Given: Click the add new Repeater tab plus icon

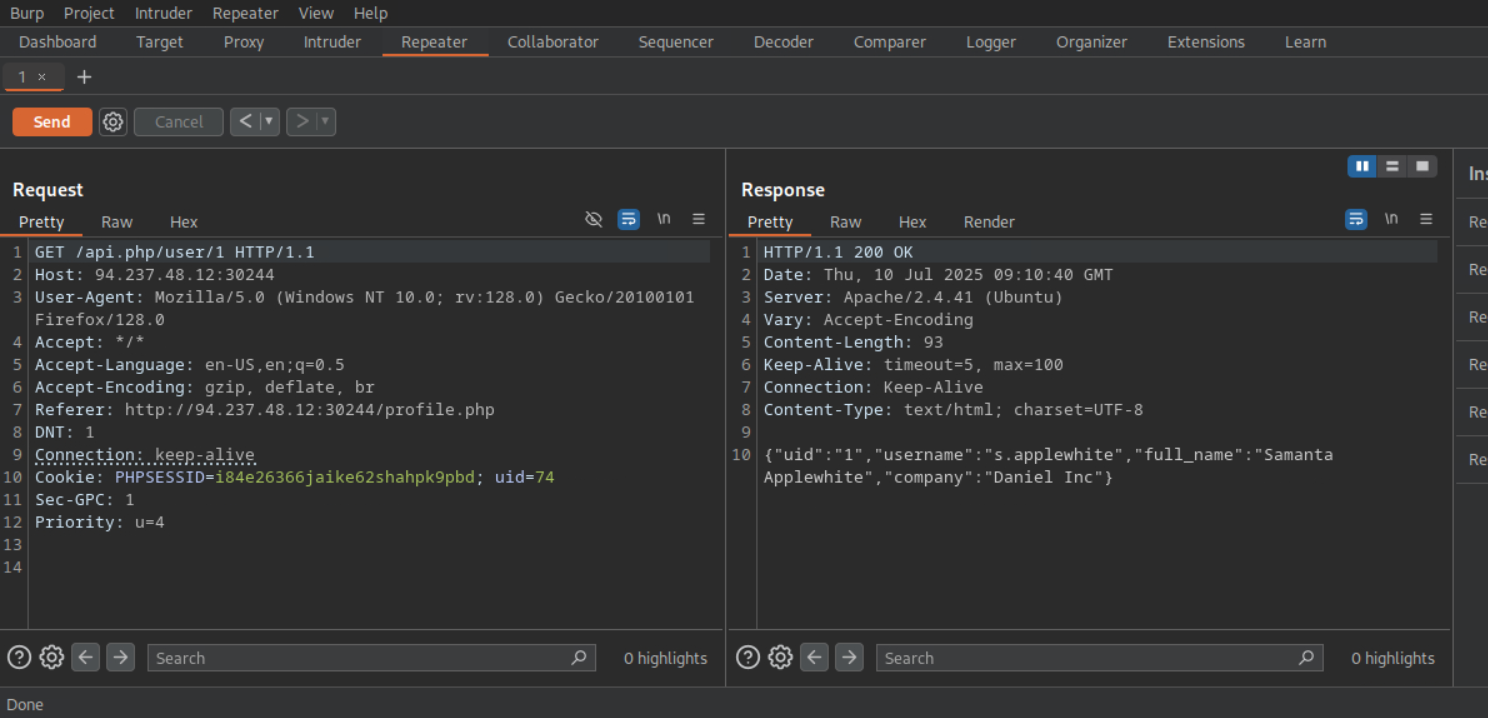Looking at the screenshot, I should point(84,77).
